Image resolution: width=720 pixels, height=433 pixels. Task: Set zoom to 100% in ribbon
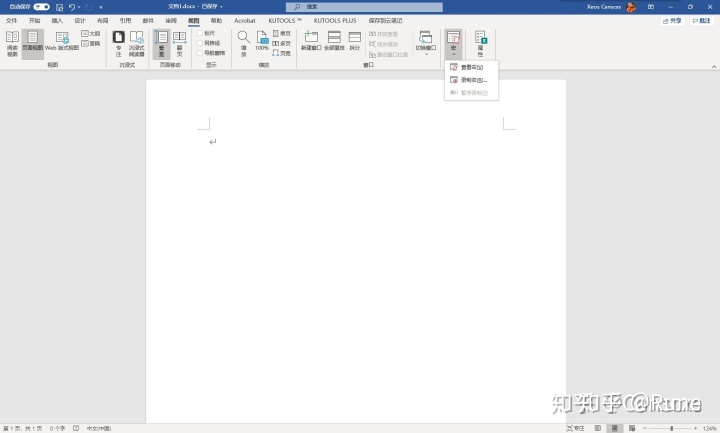tap(262, 41)
